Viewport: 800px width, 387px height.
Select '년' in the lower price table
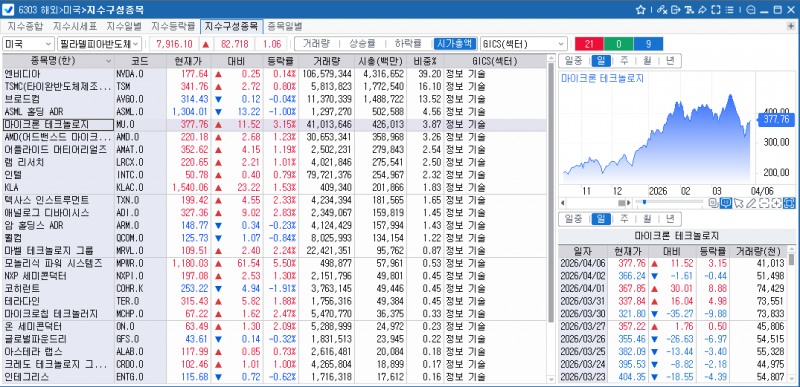pos(670,219)
